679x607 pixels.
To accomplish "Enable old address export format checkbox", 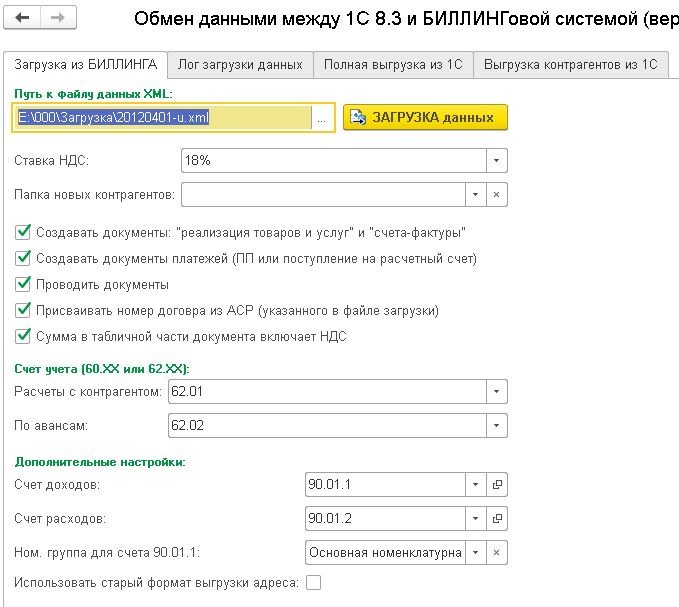I will [x=313, y=582].
